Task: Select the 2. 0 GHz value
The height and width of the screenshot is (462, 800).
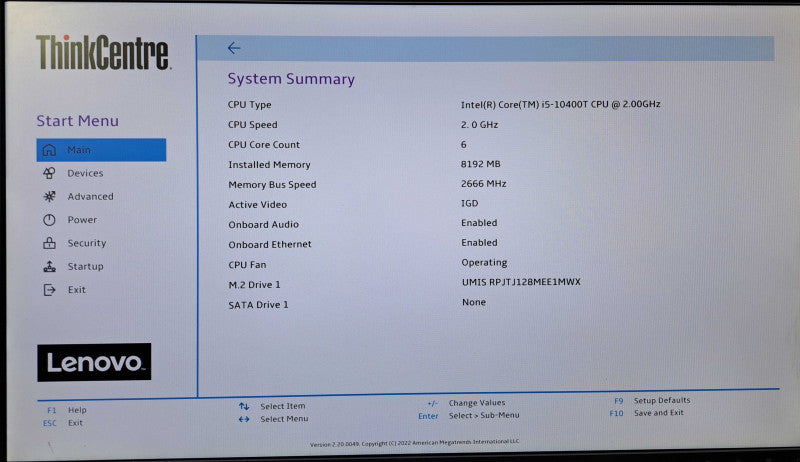Action: coord(480,124)
